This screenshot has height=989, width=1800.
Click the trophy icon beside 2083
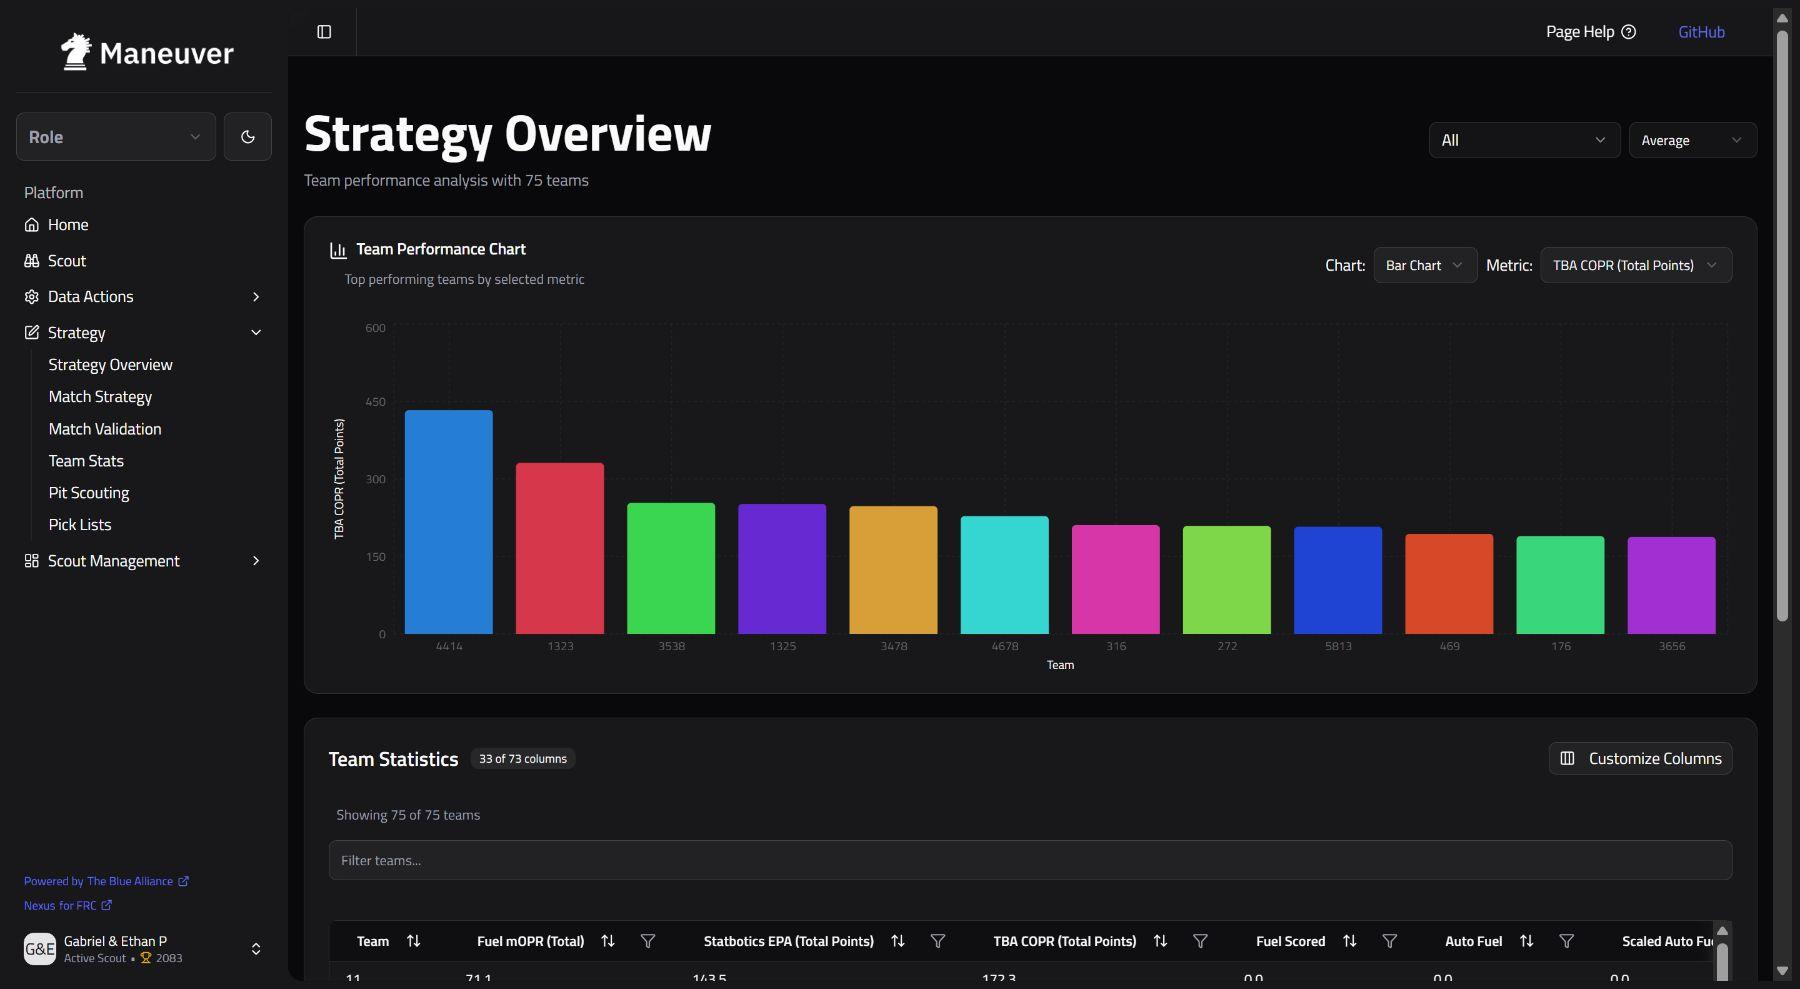click(145, 958)
